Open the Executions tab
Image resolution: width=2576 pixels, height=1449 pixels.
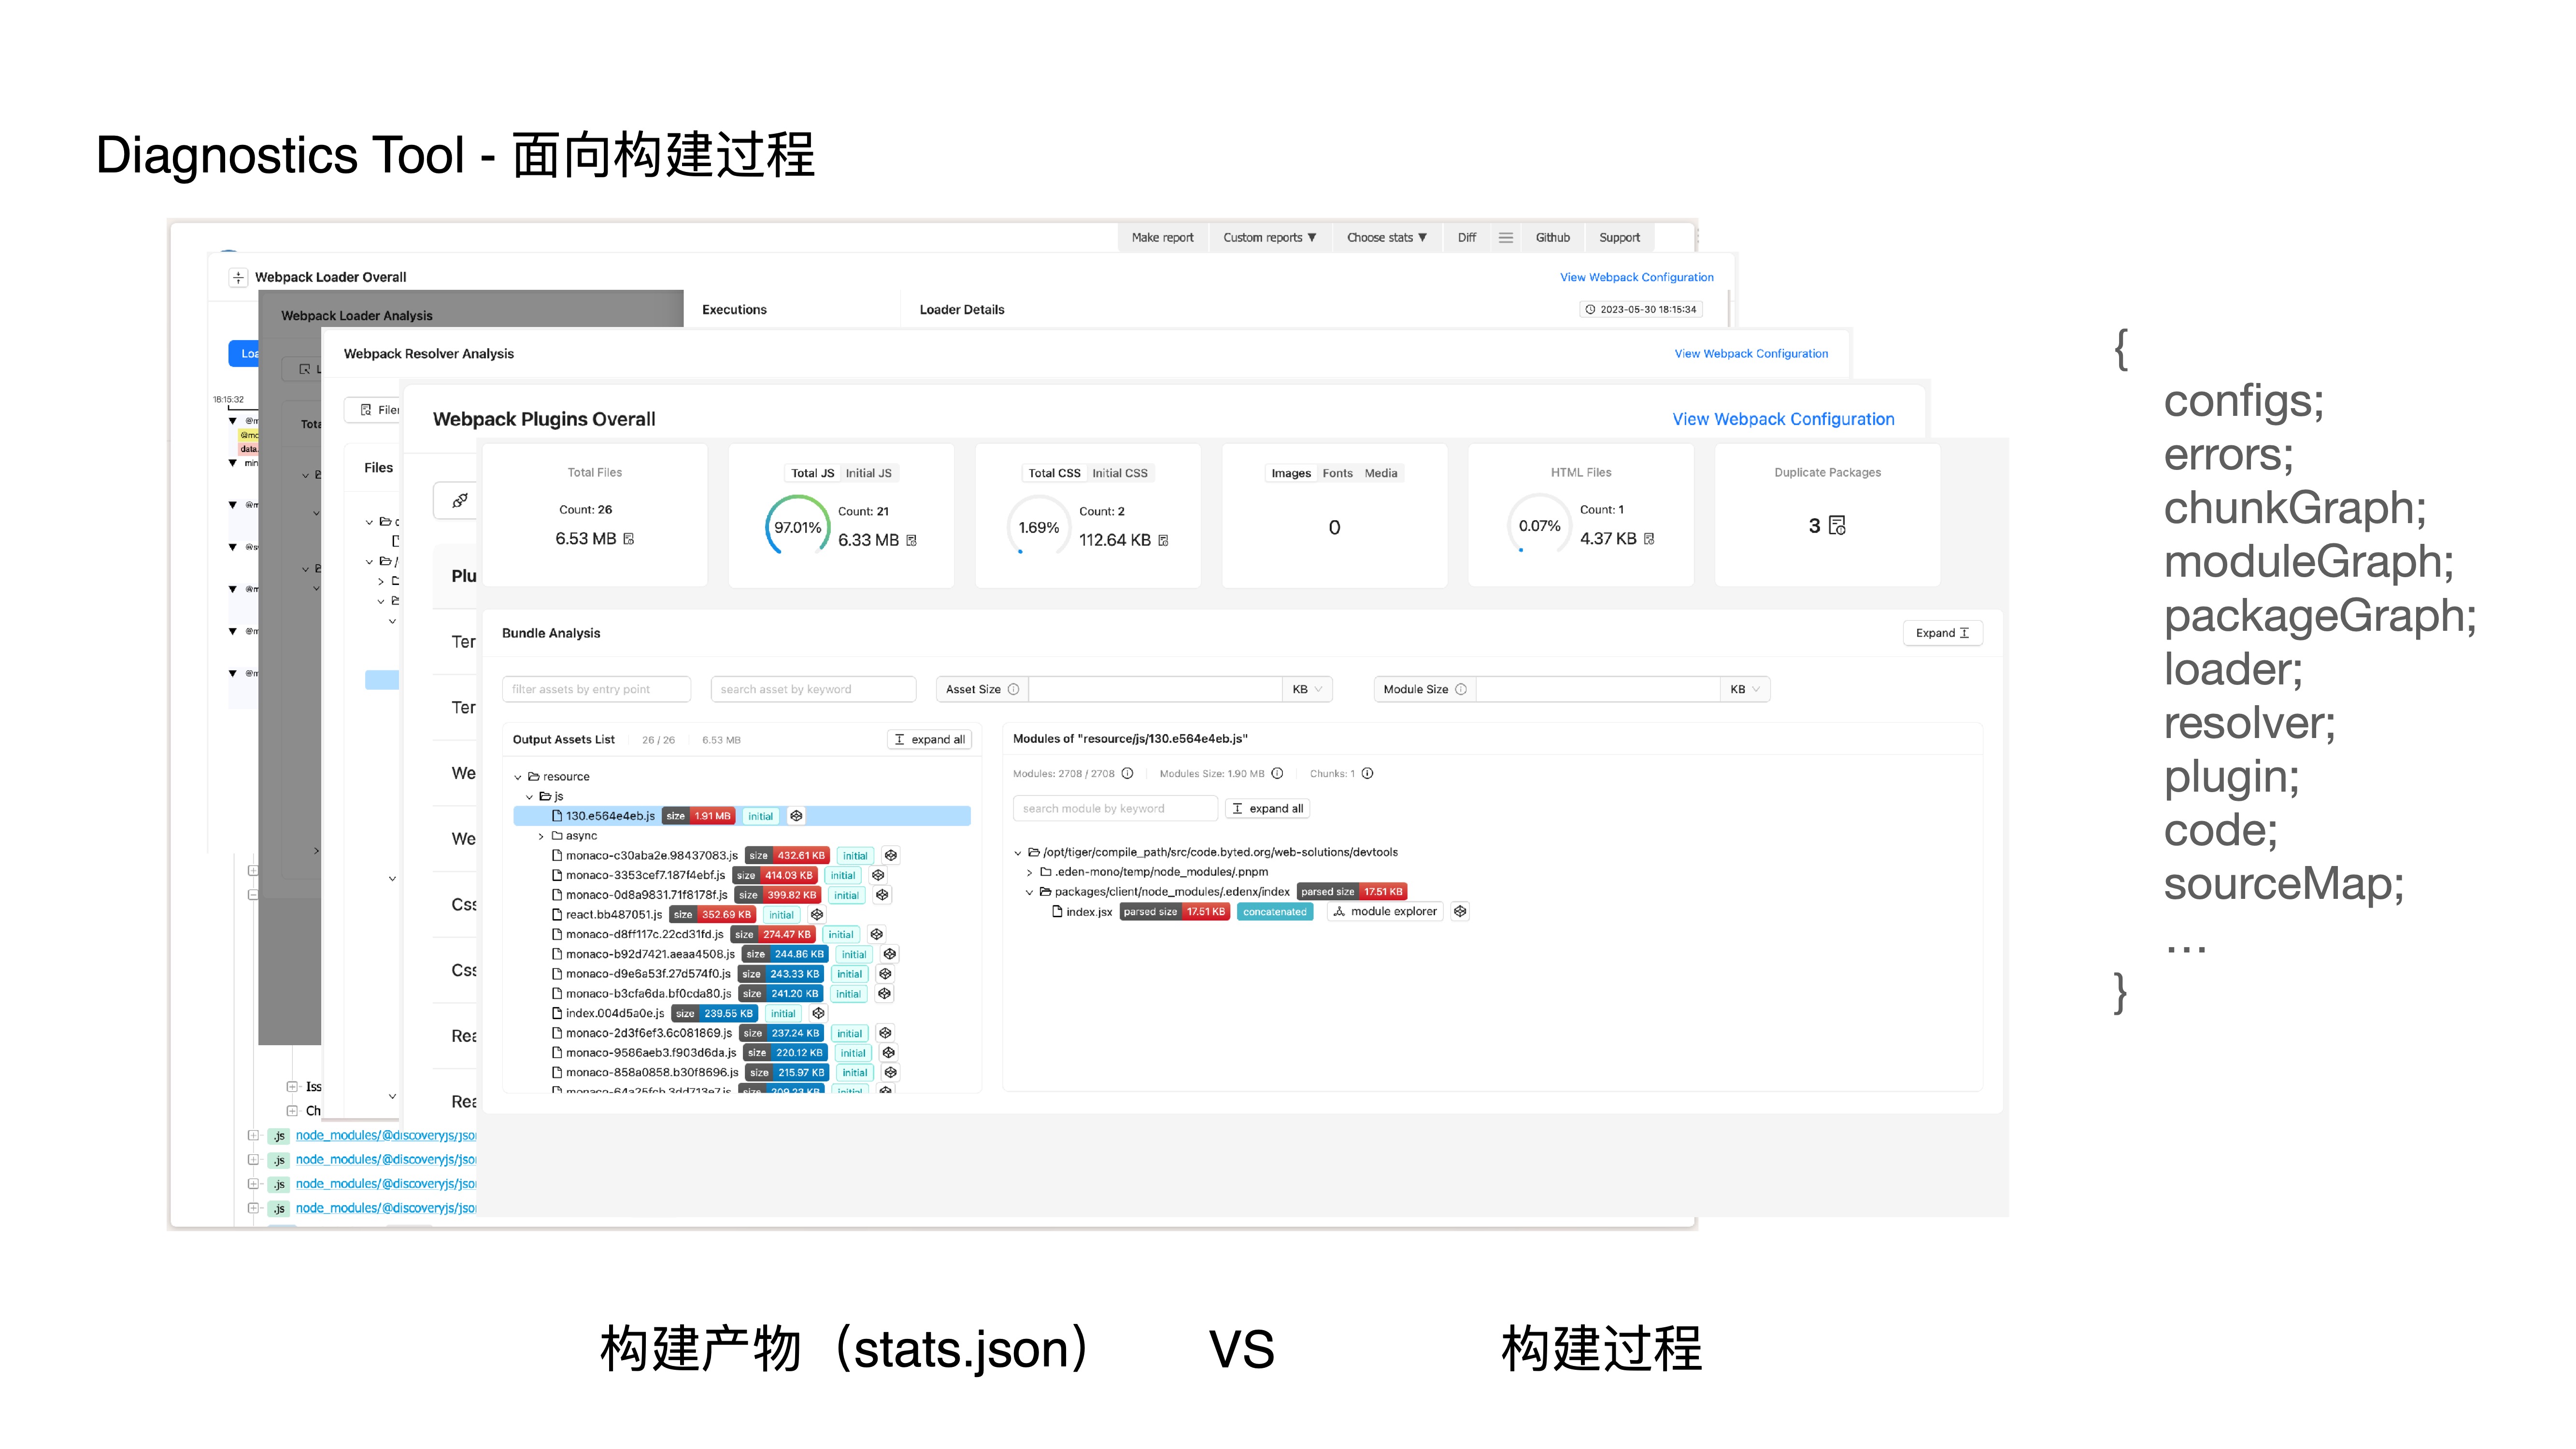point(734,310)
